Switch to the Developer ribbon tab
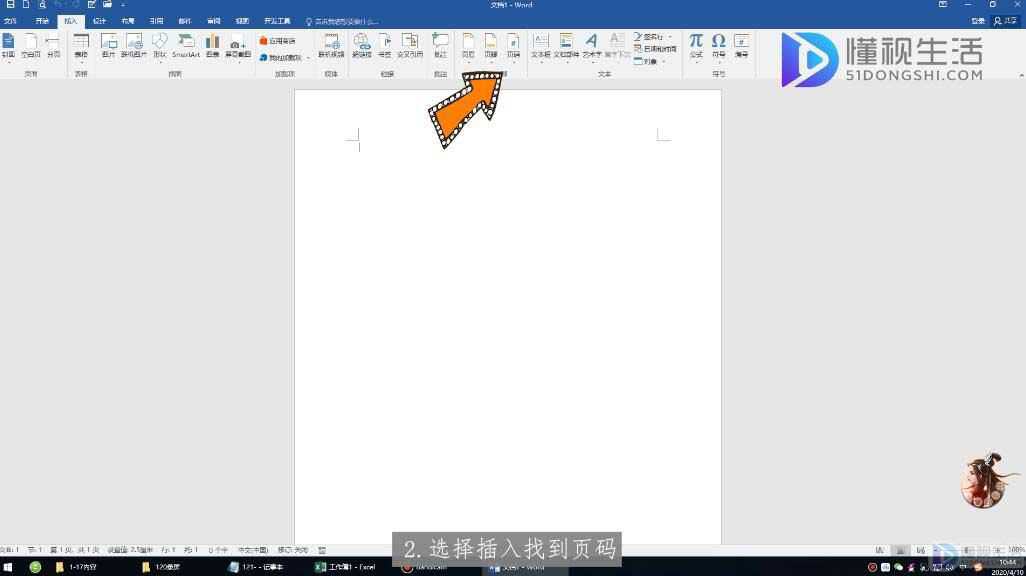1026x576 pixels. point(277,21)
